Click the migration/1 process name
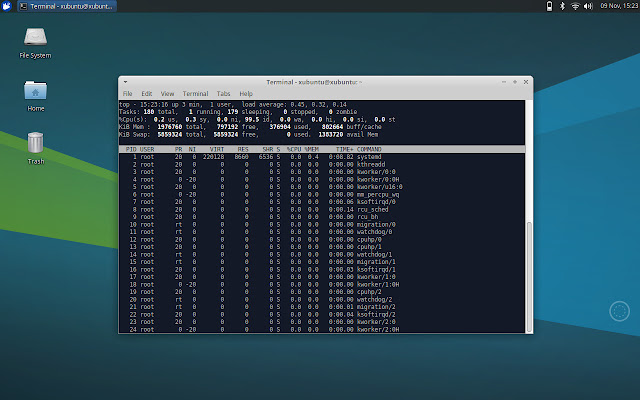The width and height of the screenshot is (640, 400). (x=376, y=262)
